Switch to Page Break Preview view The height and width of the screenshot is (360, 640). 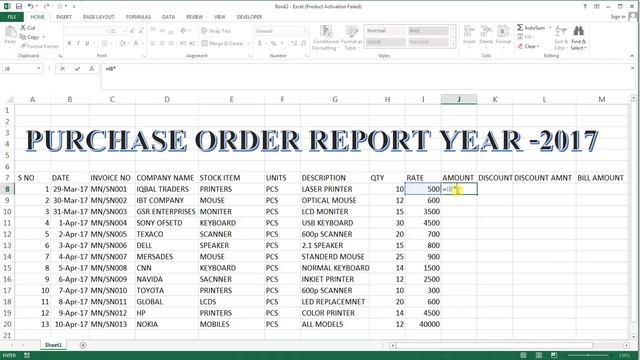(x=554, y=356)
